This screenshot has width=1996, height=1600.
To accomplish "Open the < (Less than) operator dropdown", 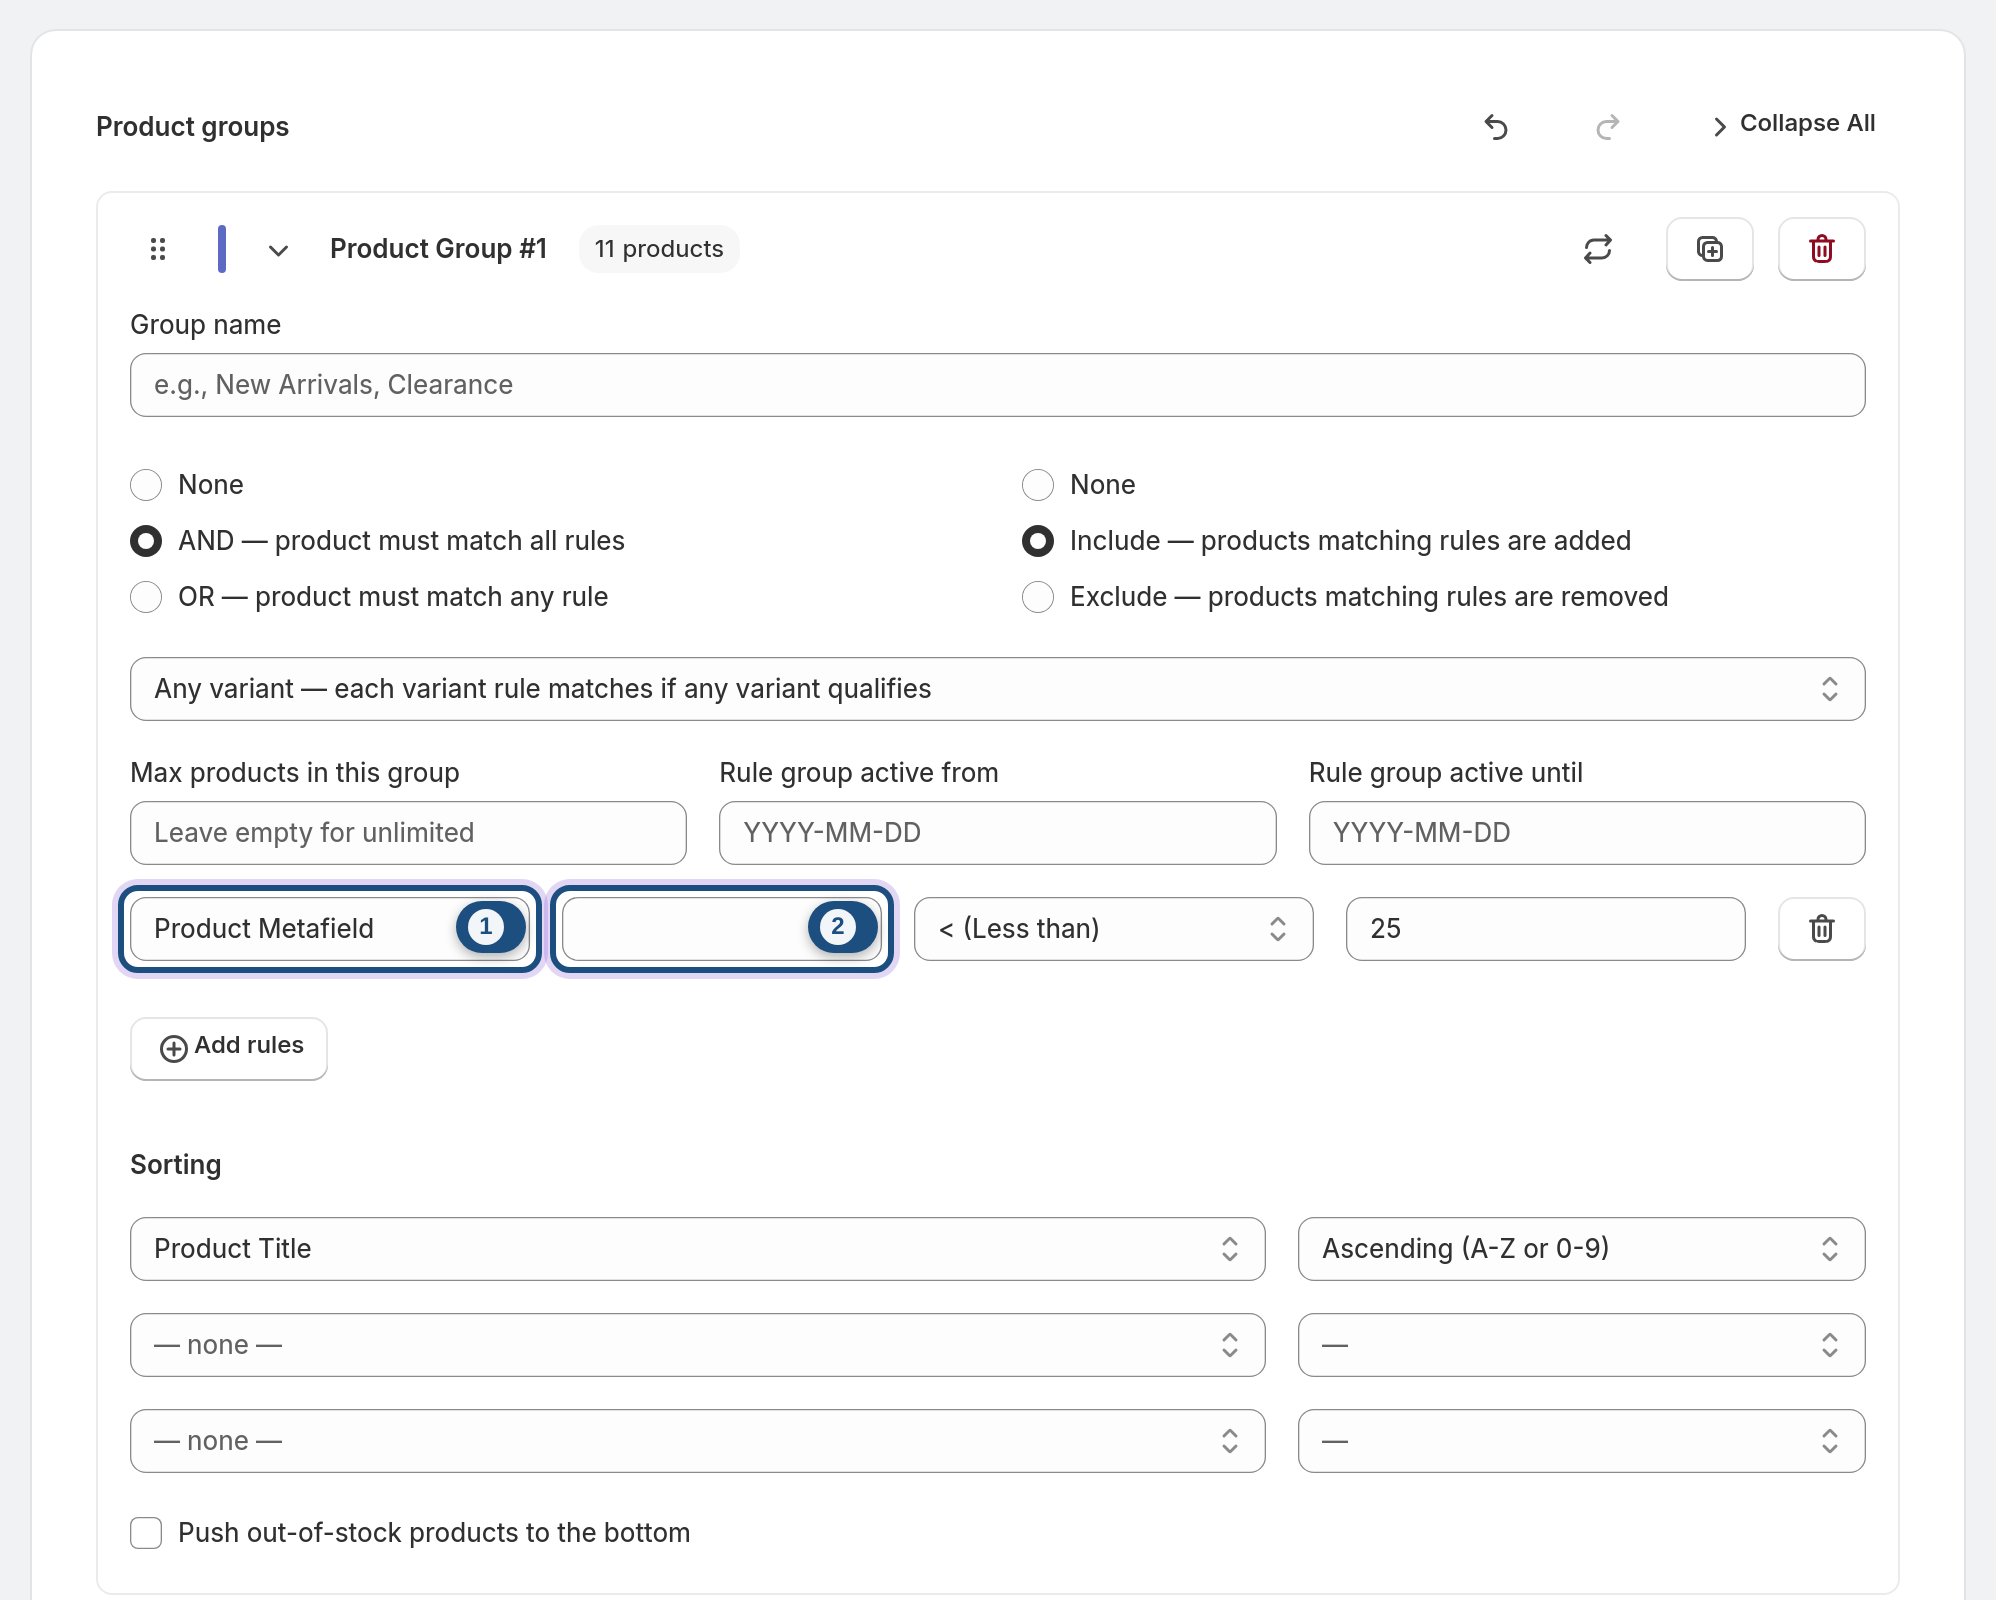I will click(1114, 929).
